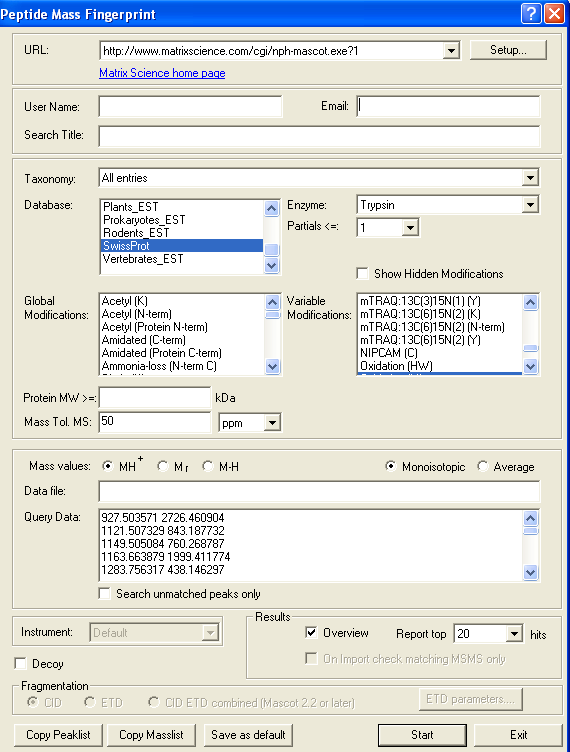Click the Exit button

click(518, 735)
